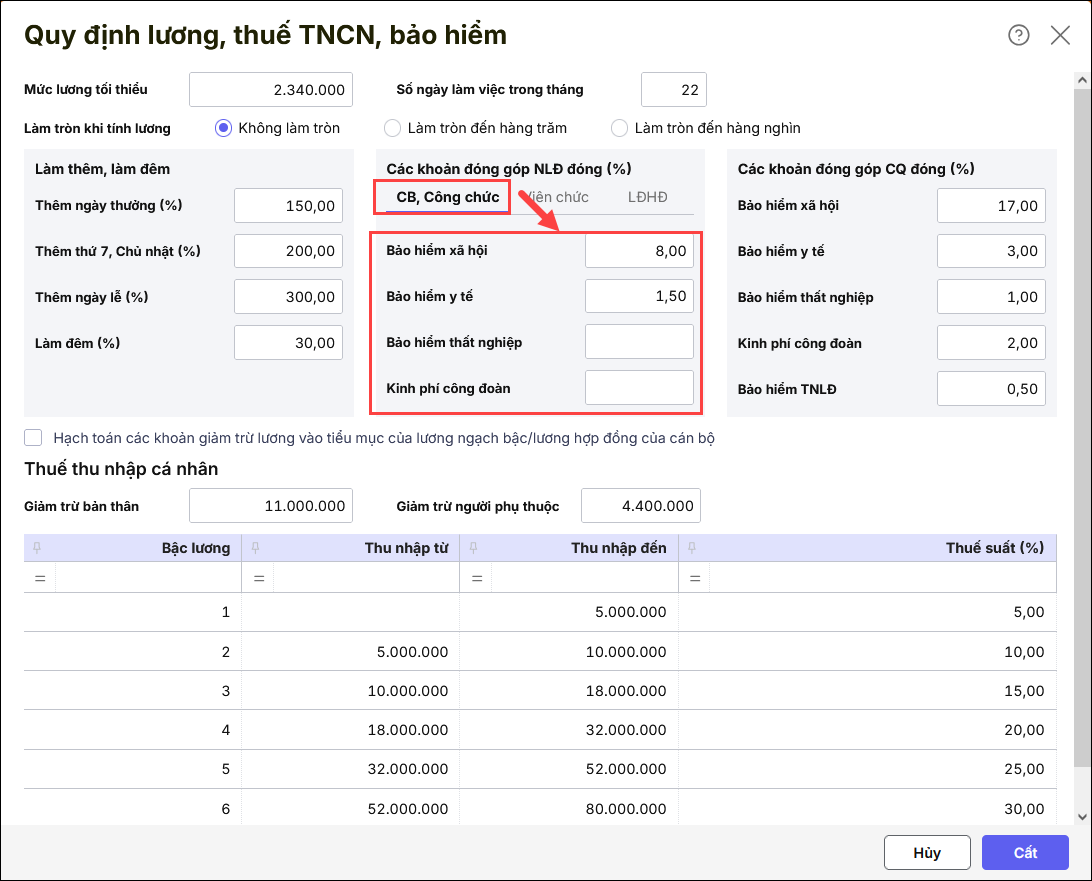Pin the Thu nhập đến column

coord(473,547)
